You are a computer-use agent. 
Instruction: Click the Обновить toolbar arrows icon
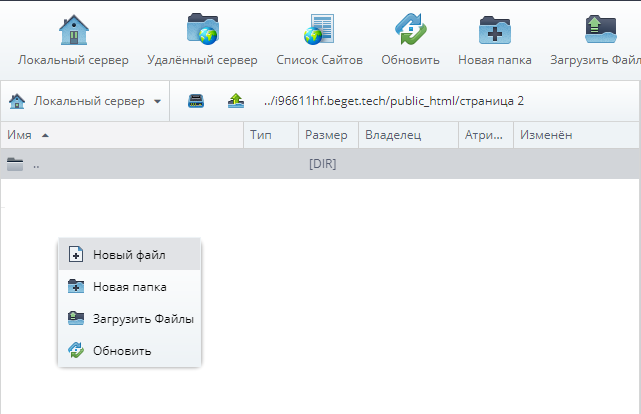tap(410, 29)
